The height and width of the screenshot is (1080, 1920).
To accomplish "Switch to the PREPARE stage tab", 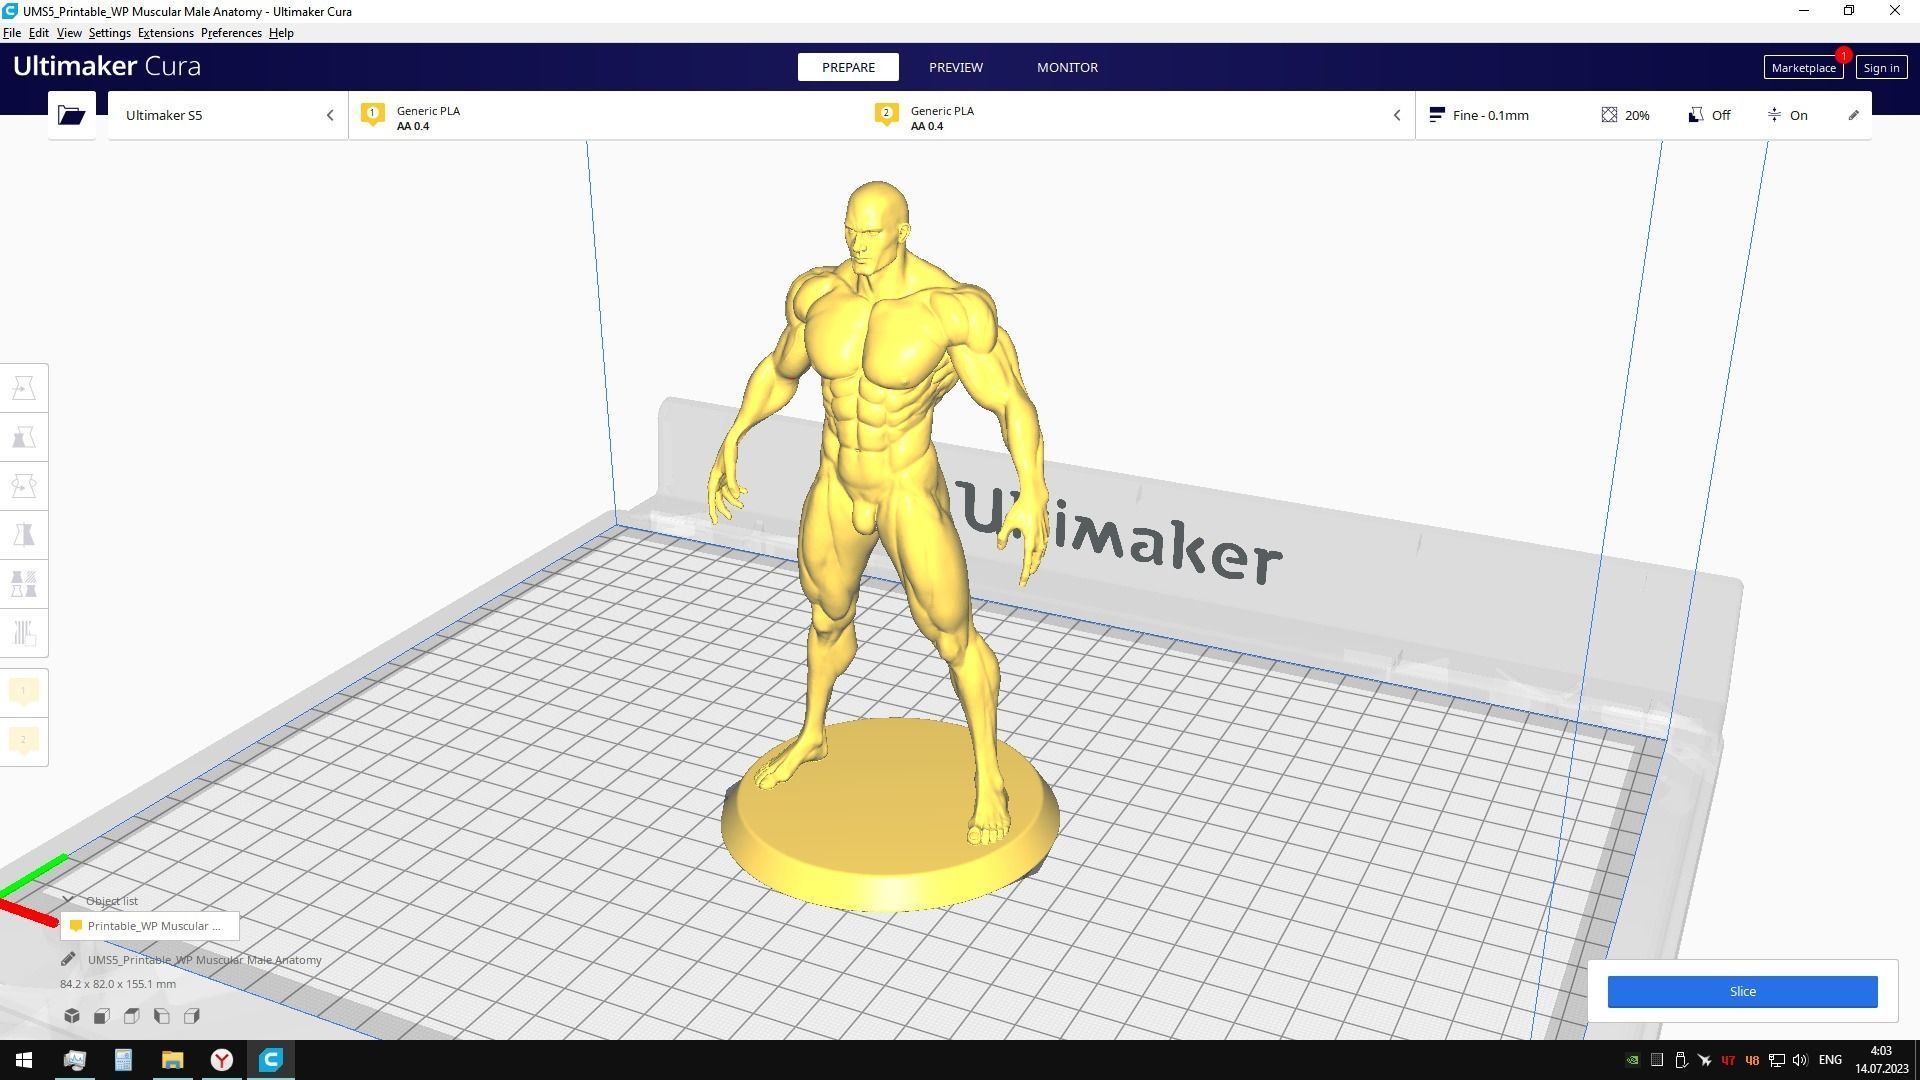I will (848, 67).
